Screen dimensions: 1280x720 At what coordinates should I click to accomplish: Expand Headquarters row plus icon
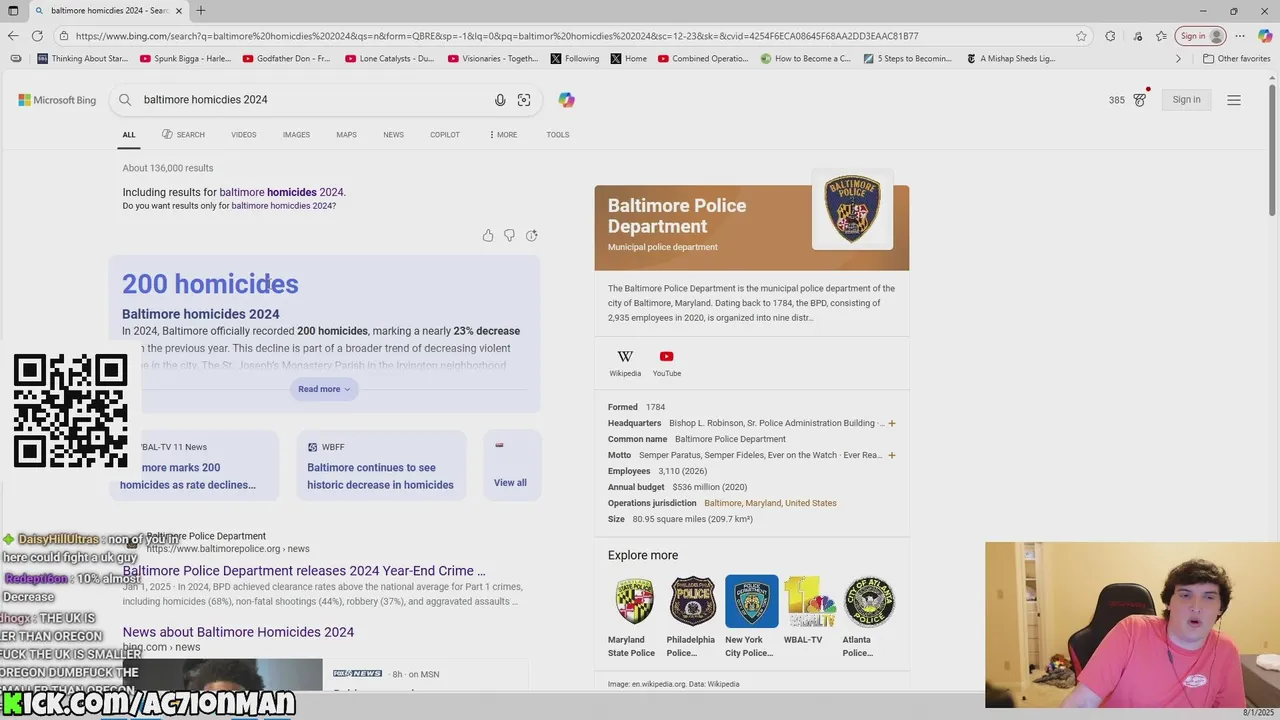pos(892,423)
